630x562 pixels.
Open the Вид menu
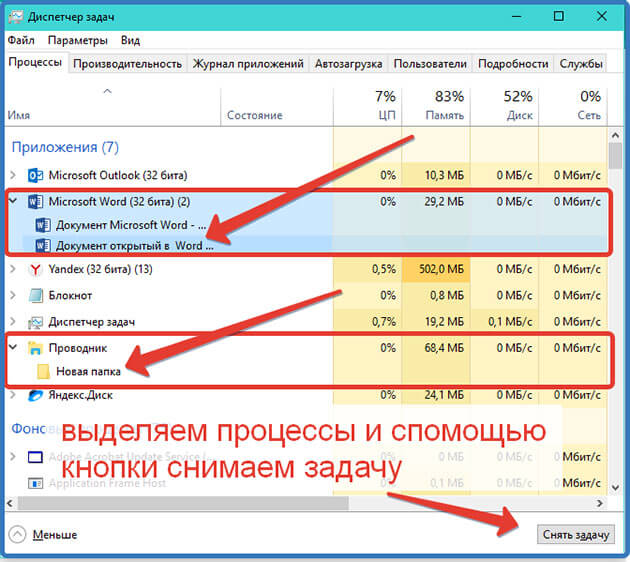pos(130,40)
